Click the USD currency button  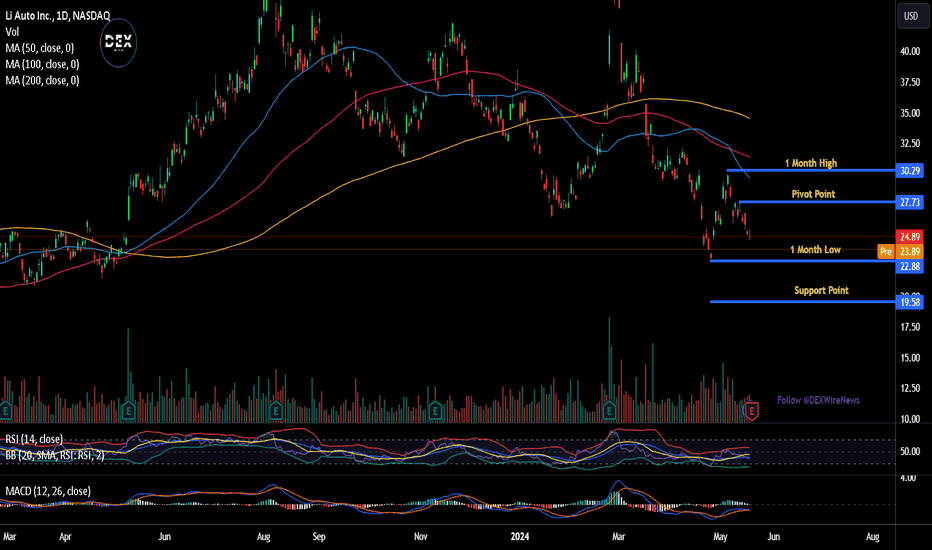click(x=911, y=16)
